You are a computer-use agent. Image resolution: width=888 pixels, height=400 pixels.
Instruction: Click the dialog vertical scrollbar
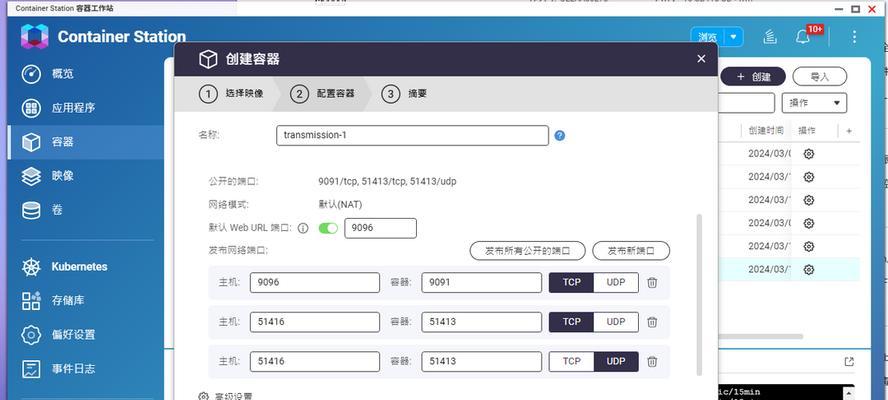699,295
